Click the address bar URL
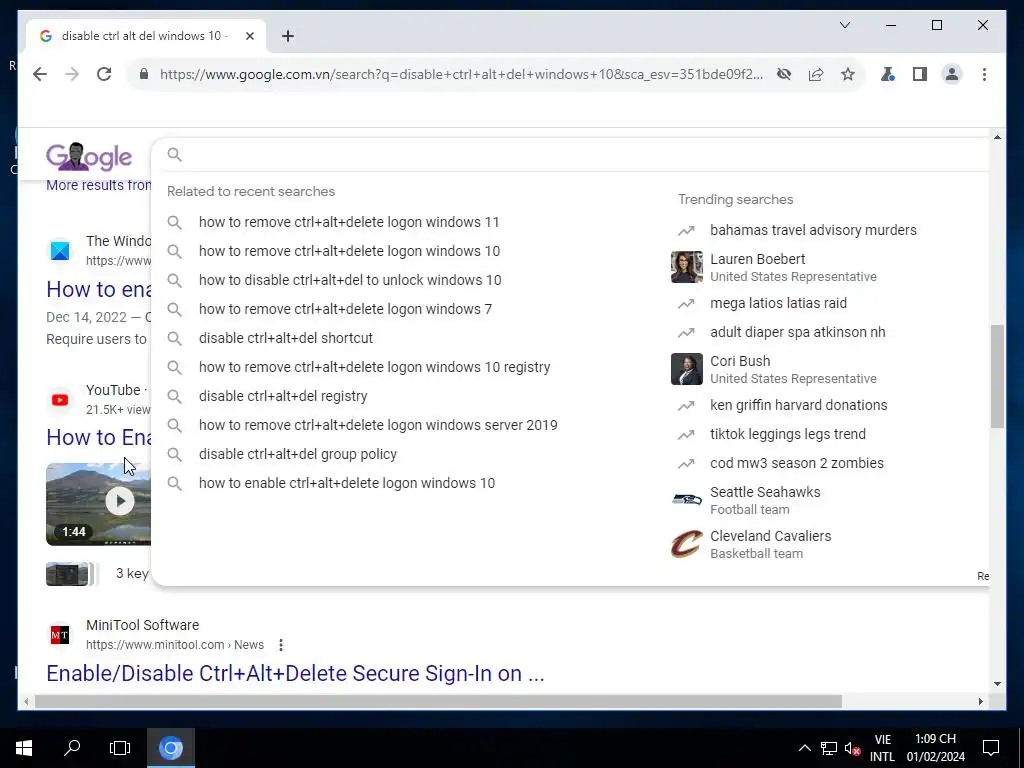Image resolution: width=1024 pixels, height=768 pixels. pyautogui.click(x=461, y=74)
